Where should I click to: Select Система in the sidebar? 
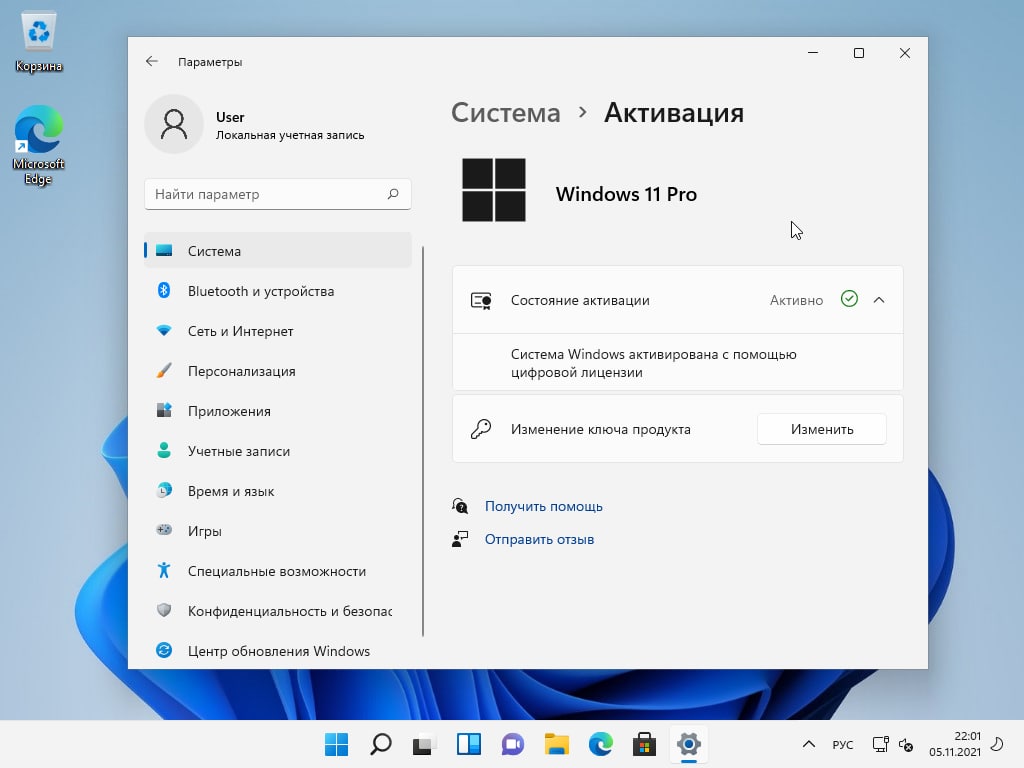coord(278,251)
